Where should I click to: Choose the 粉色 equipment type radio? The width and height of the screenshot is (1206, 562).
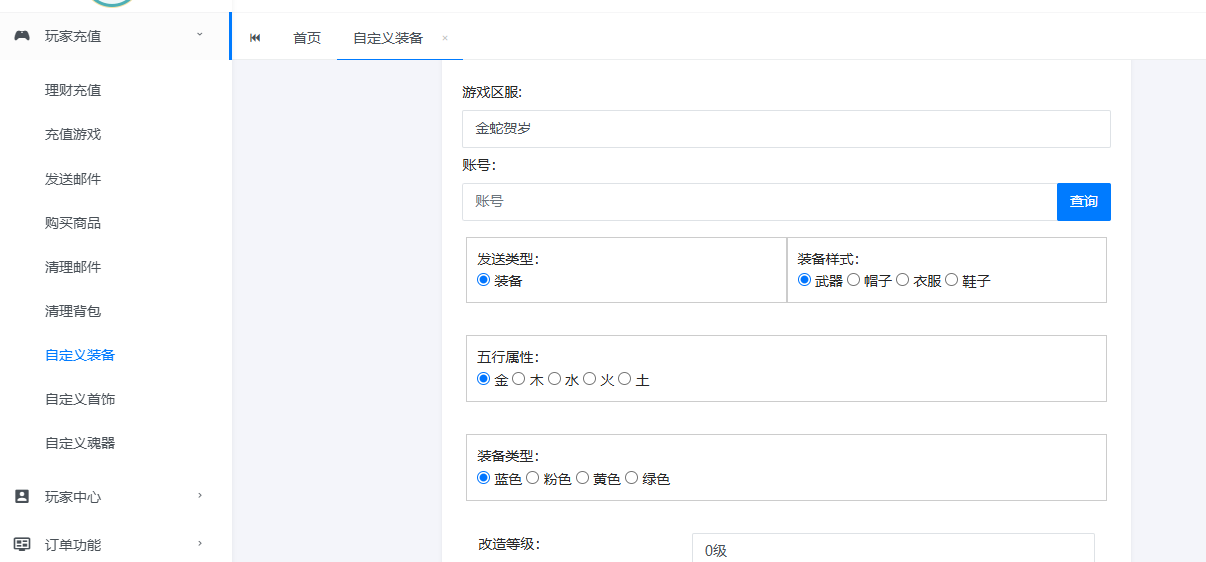tap(532, 478)
